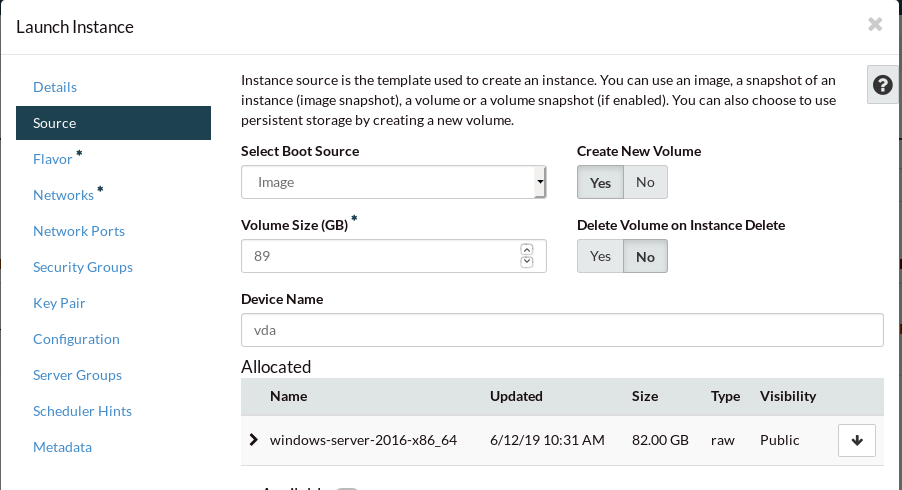Expand the windows-server-2016-x86_64 row details

tap(253, 440)
